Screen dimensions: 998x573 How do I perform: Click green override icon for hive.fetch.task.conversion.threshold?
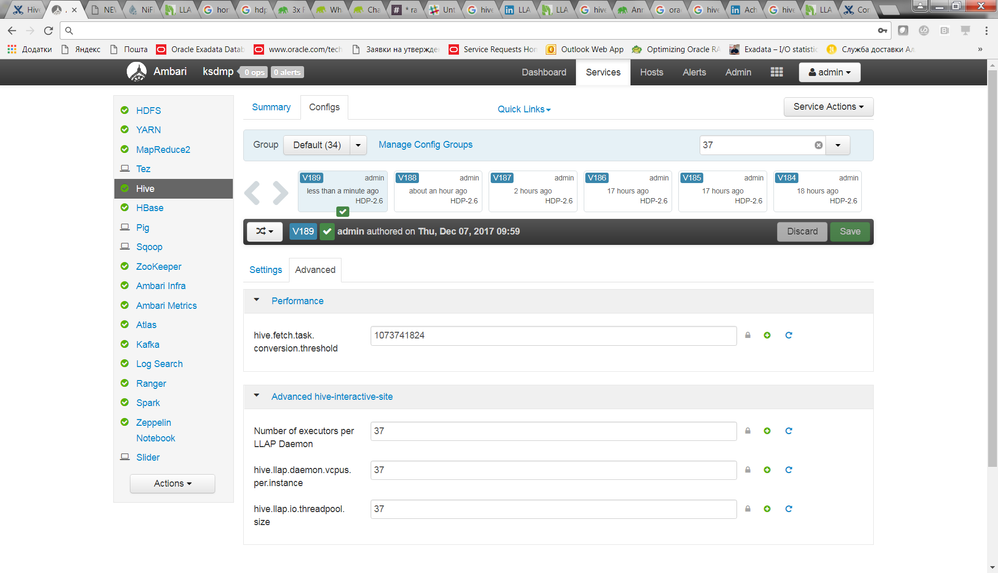pyautogui.click(x=767, y=336)
